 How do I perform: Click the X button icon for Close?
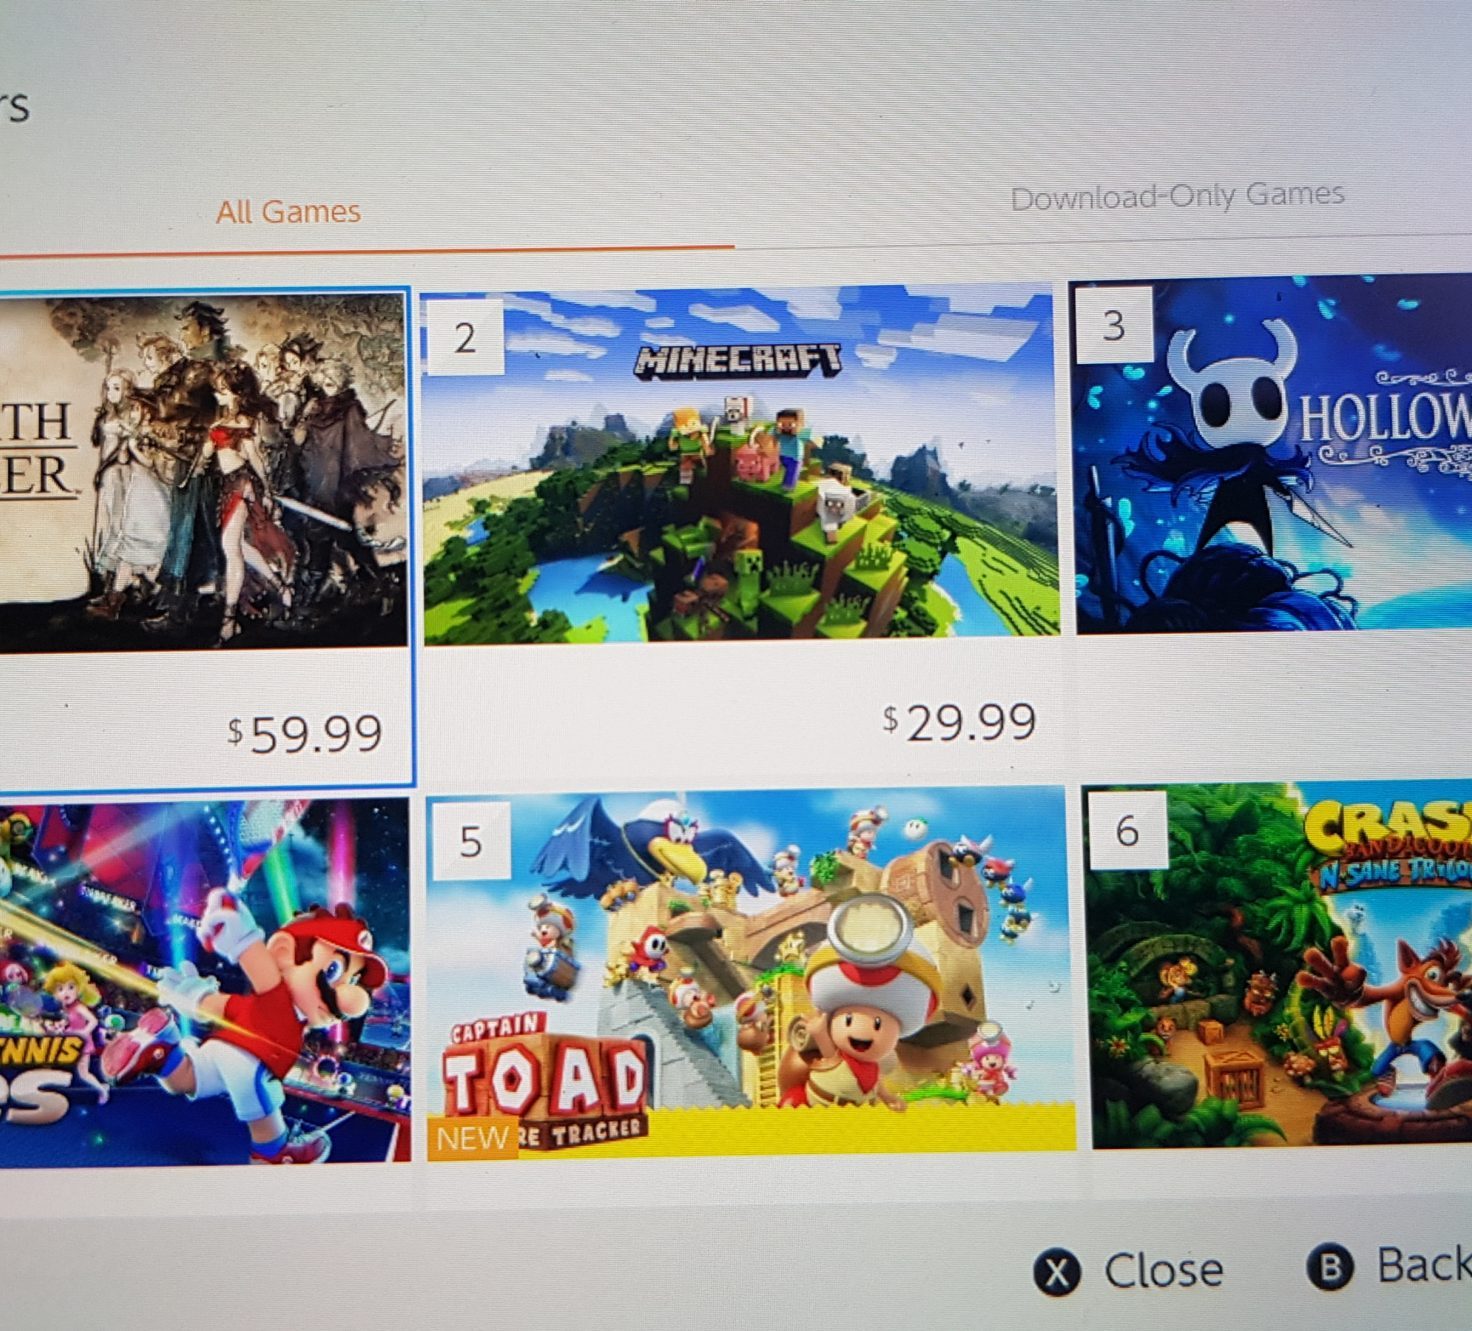click(1057, 1273)
